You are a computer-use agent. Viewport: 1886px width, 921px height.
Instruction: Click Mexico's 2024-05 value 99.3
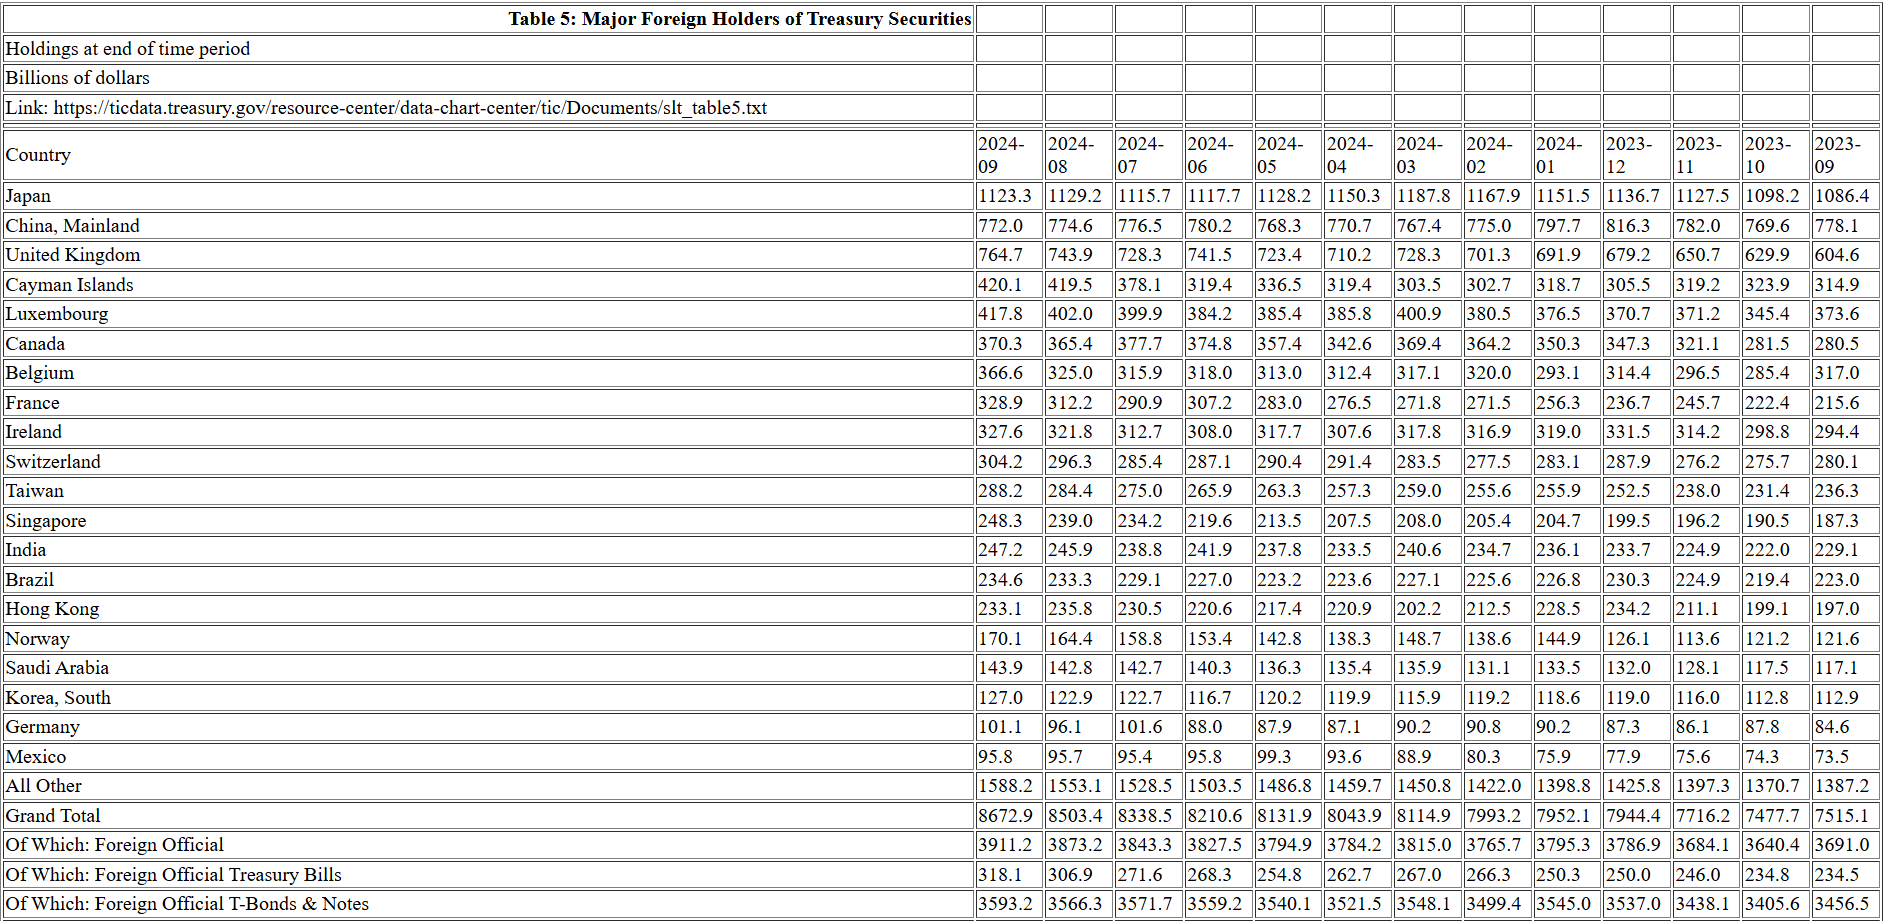(1275, 757)
